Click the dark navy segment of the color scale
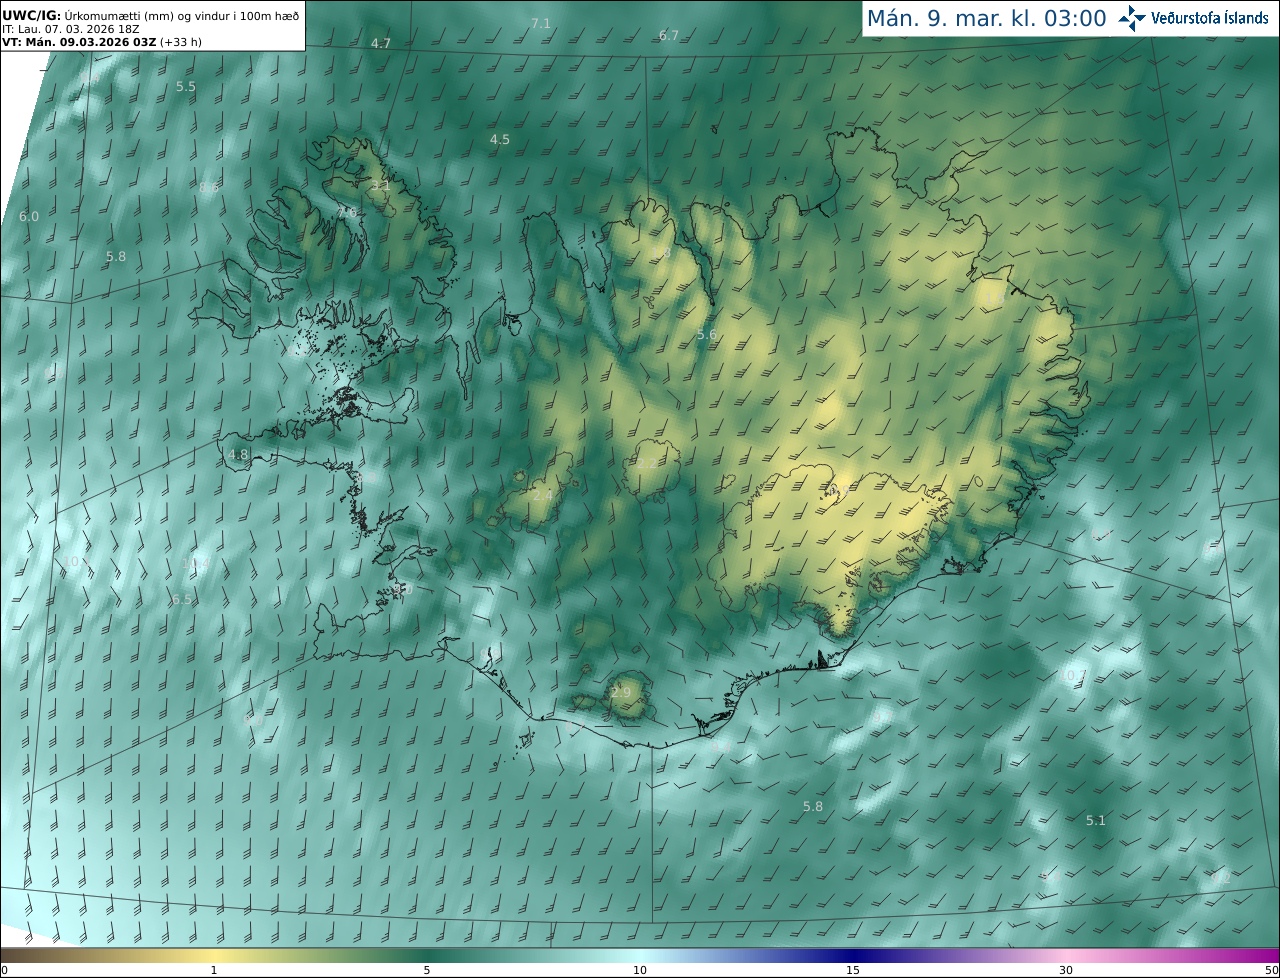Screen dimensions: 1280x978 [x=853, y=955]
